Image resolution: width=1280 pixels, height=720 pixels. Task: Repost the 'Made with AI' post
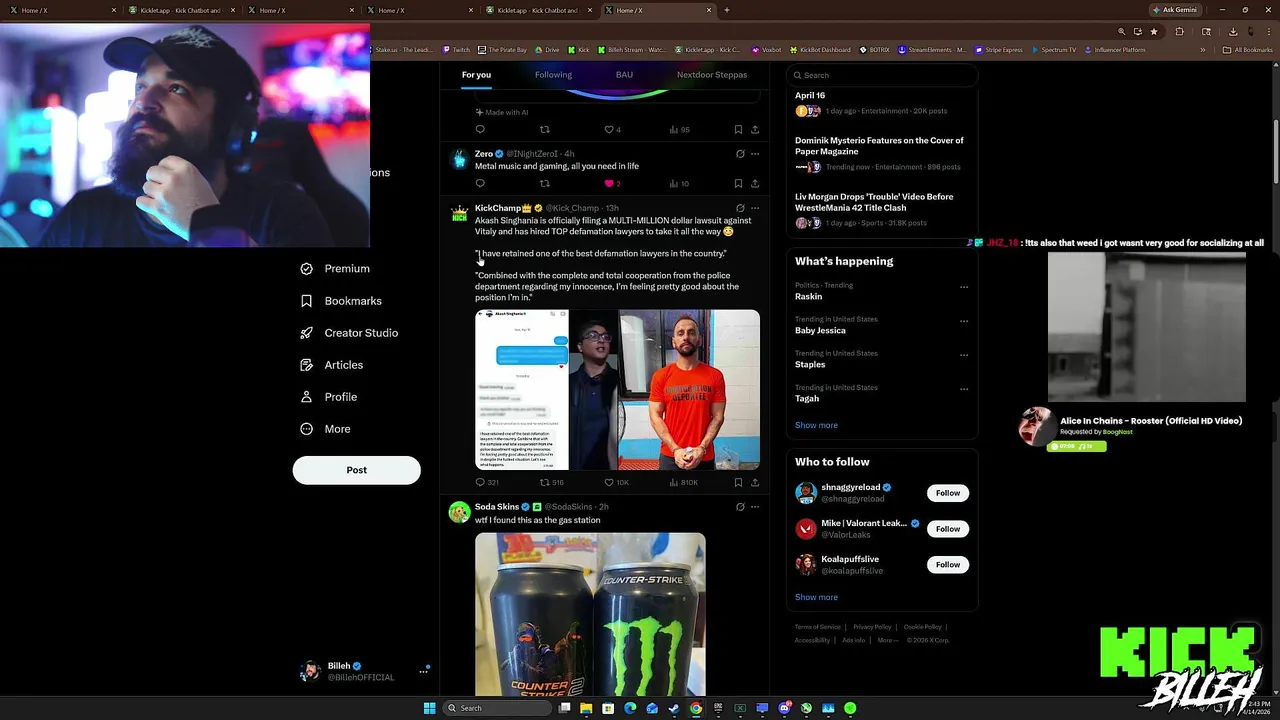click(x=545, y=129)
